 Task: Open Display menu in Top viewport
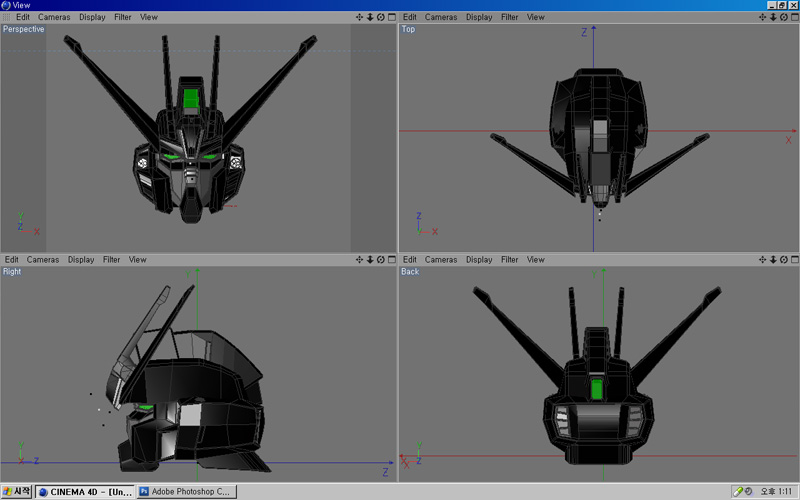(x=479, y=17)
